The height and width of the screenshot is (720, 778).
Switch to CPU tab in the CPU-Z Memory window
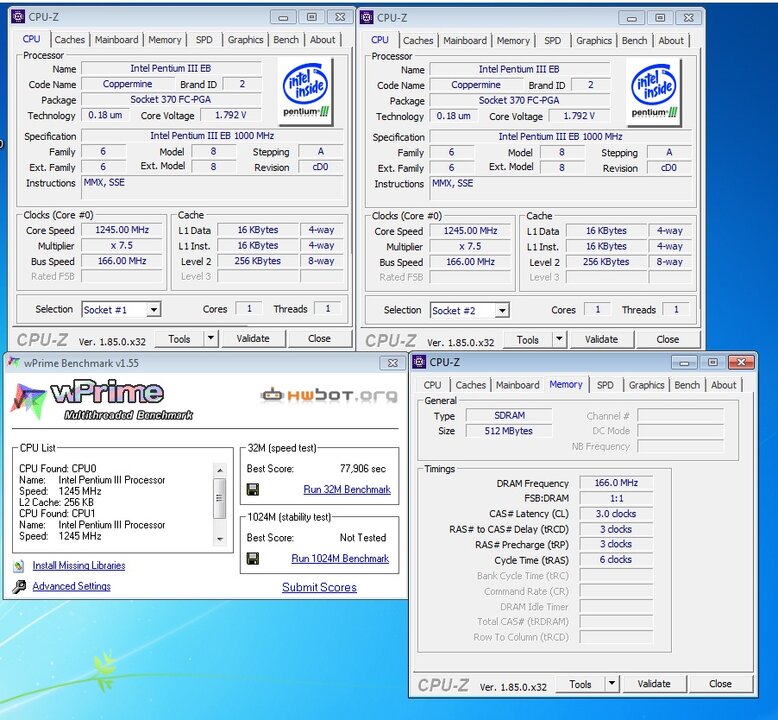[x=432, y=385]
